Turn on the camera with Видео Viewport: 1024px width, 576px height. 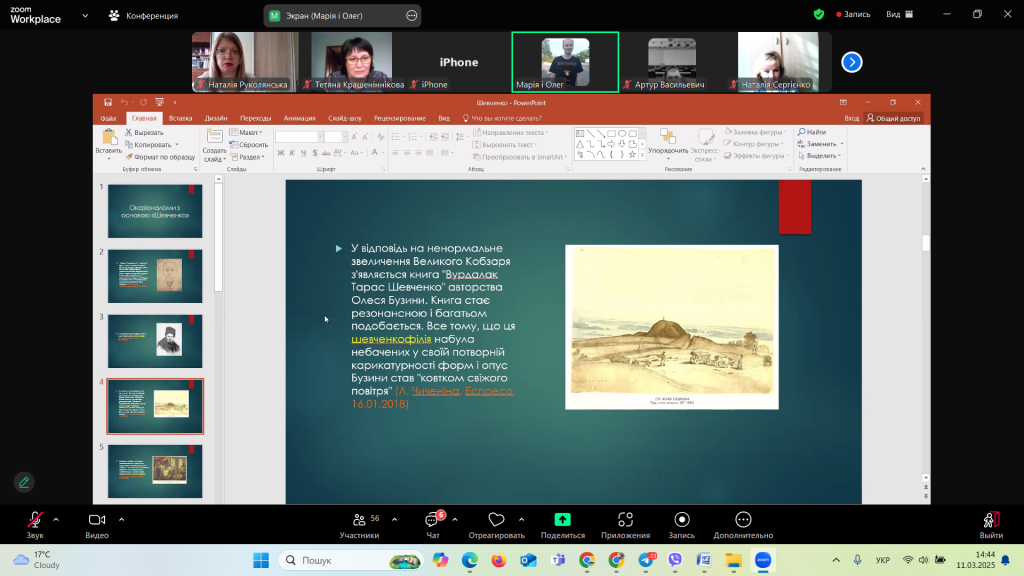point(97,520)
